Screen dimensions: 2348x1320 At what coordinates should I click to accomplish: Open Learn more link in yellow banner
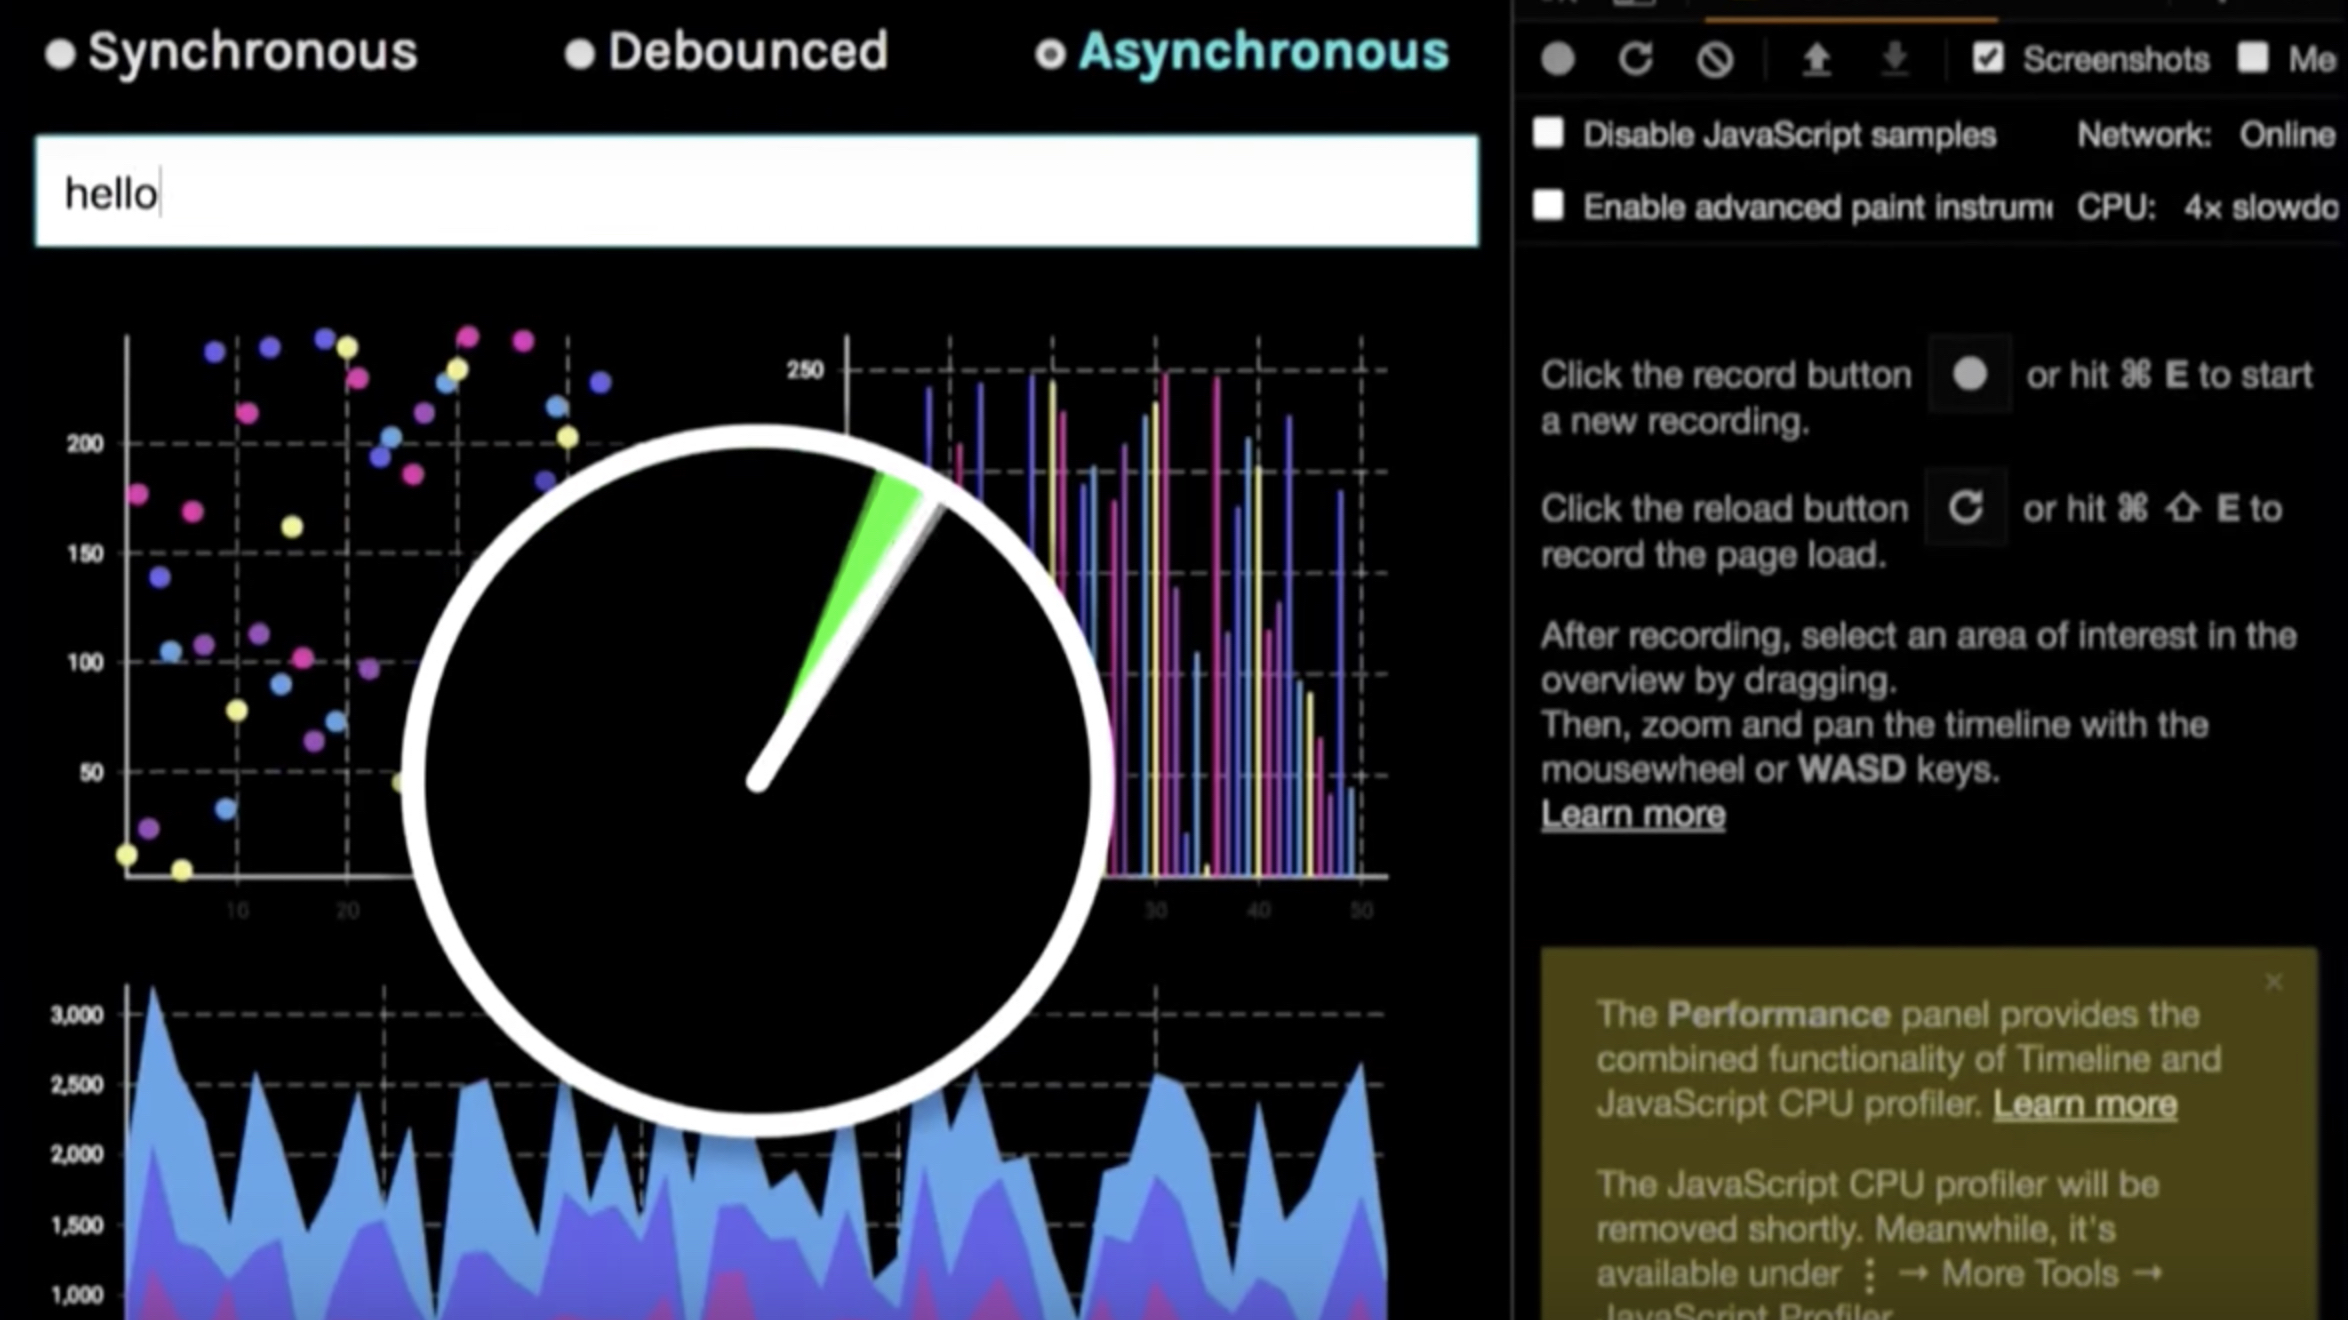(x=2084, y=1104)
